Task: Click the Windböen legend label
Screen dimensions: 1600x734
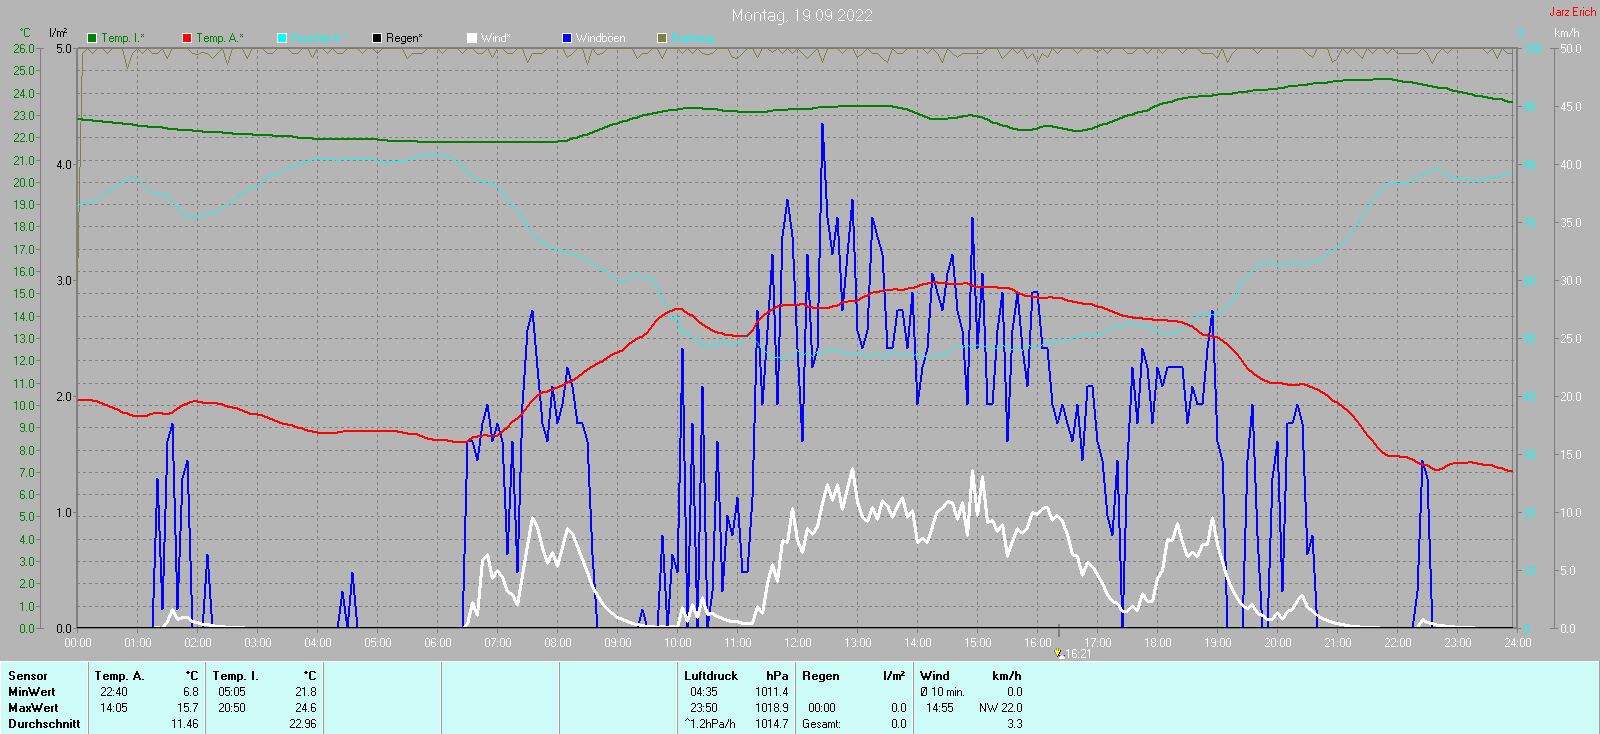Action: (x=600, y=38)
